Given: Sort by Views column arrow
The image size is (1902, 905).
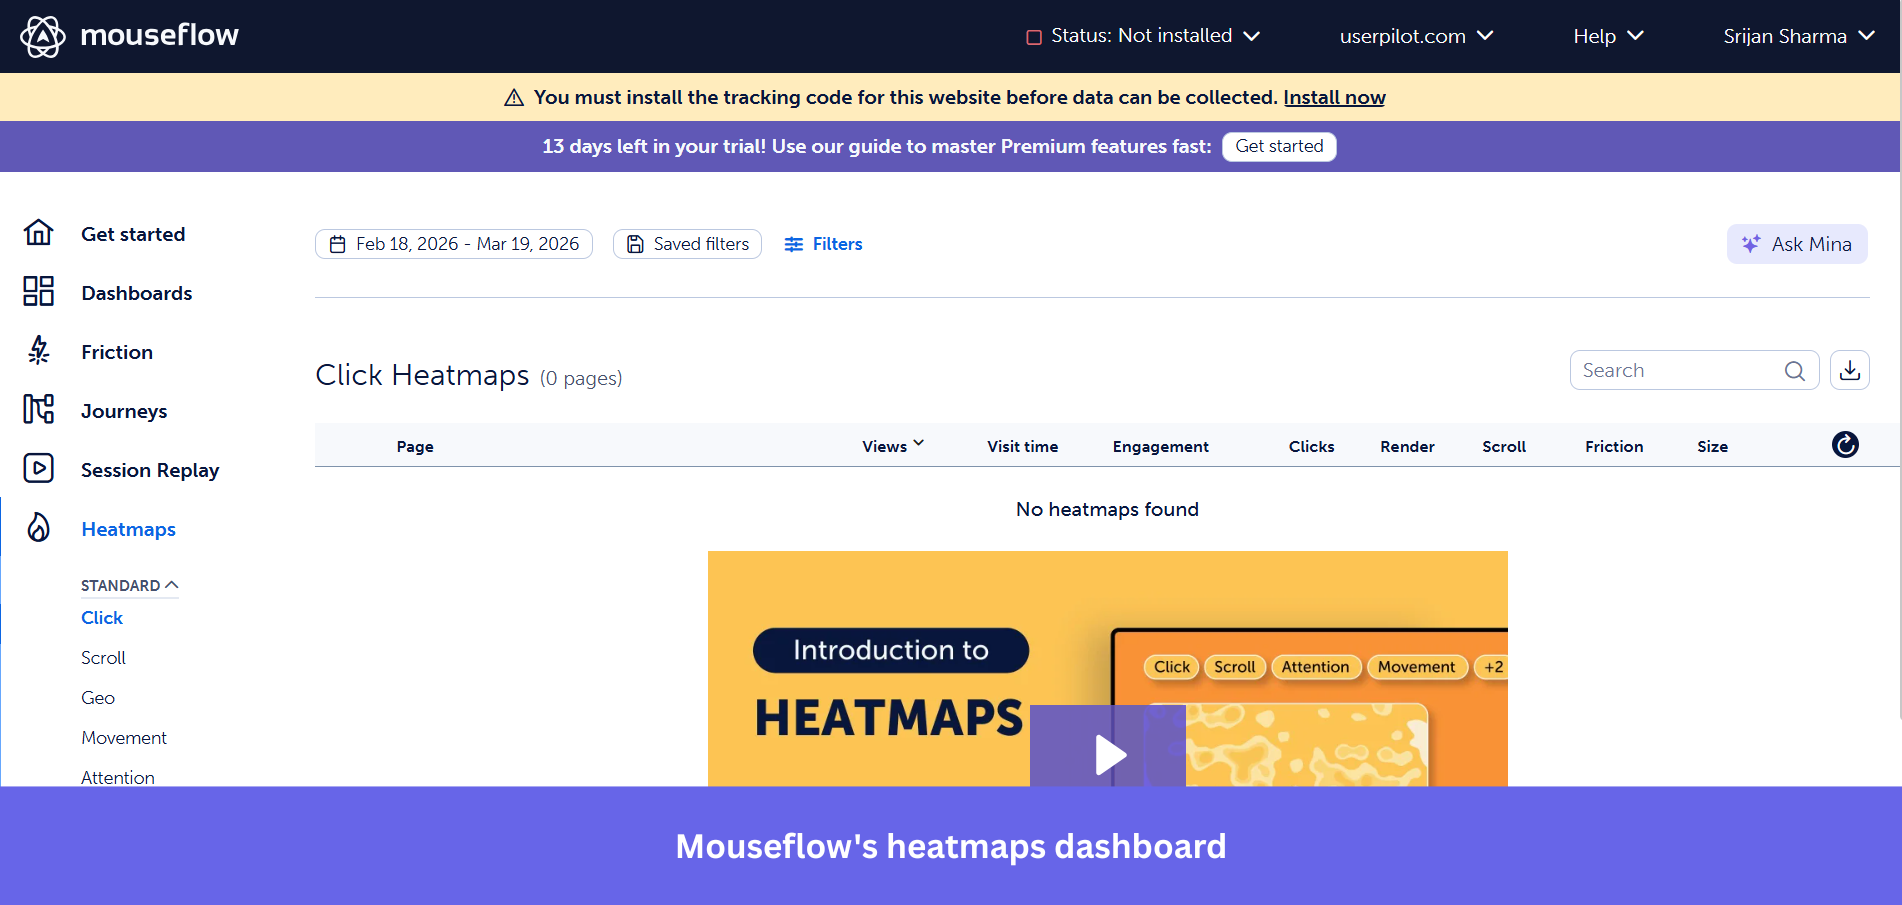Looking at the screenshot, I should tap(919, 443).
